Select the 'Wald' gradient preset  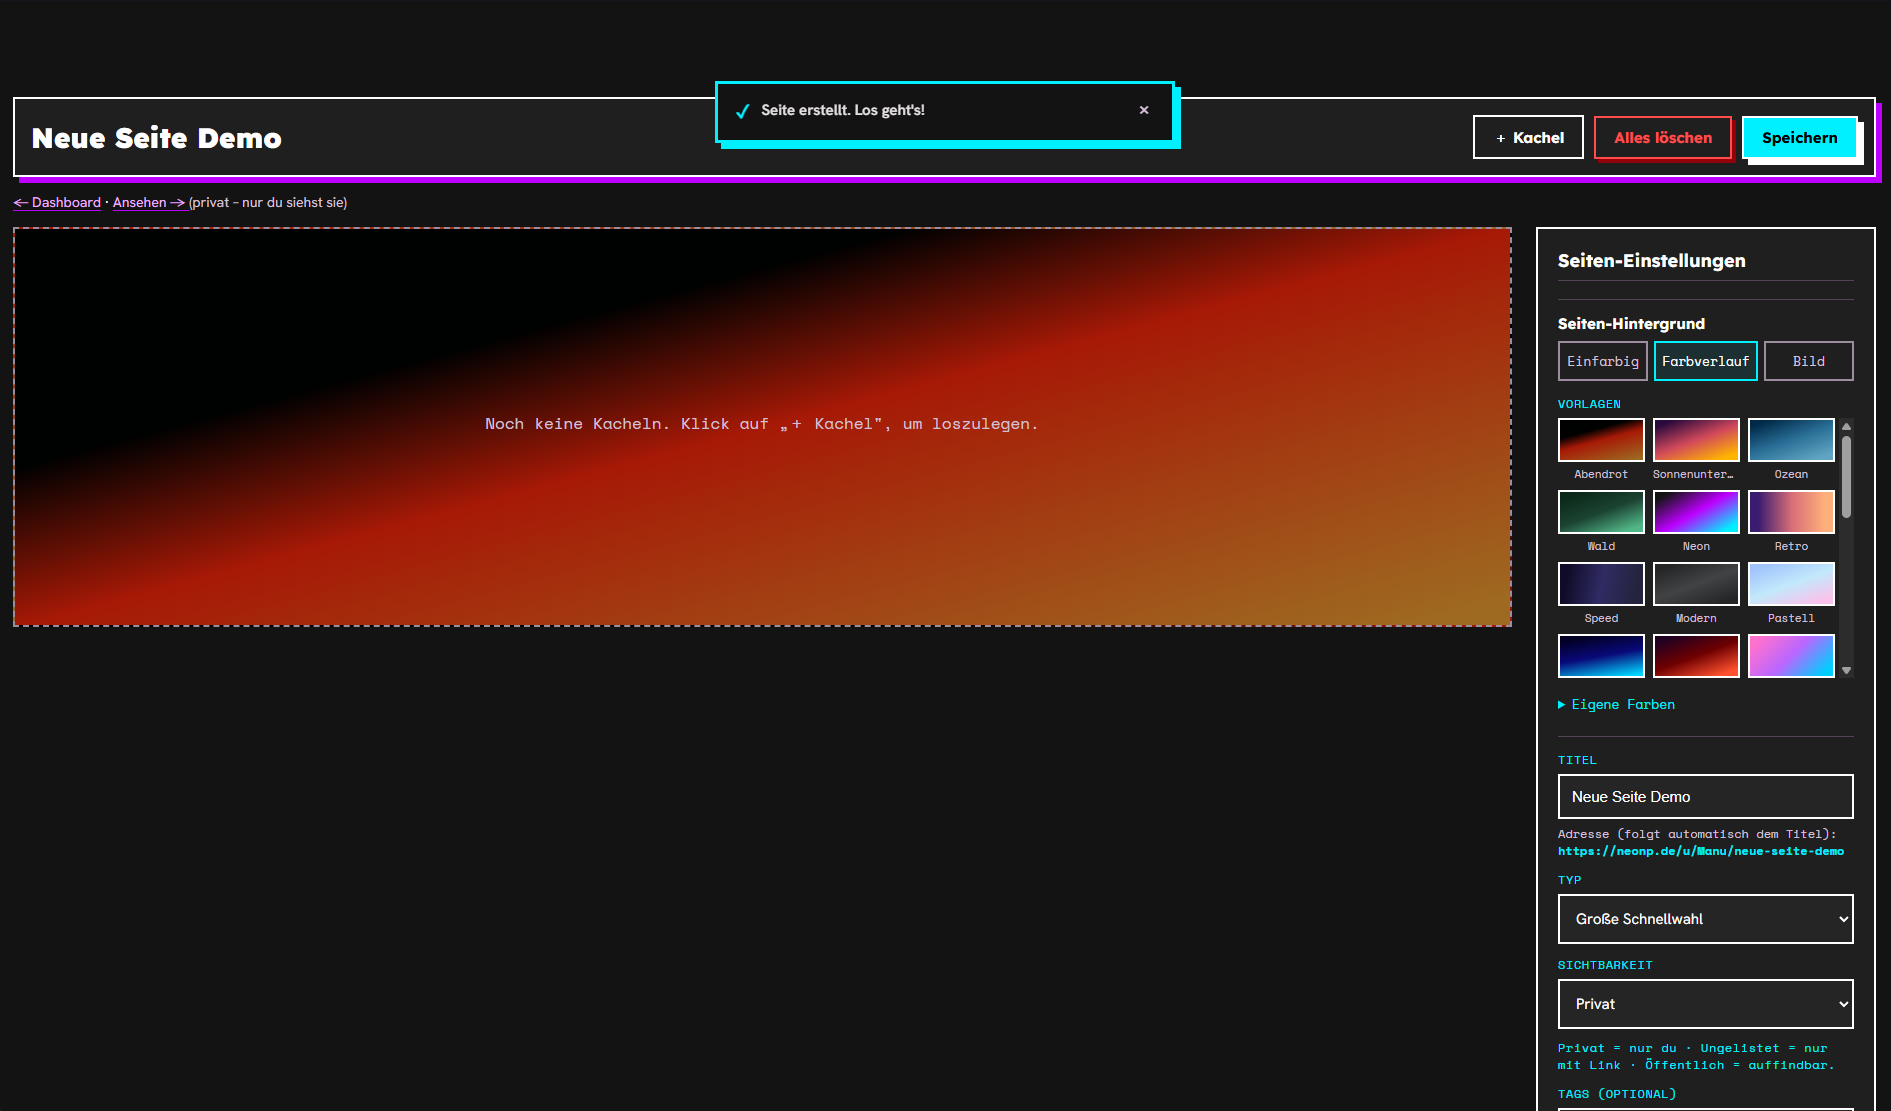(x=1601, y=512)
